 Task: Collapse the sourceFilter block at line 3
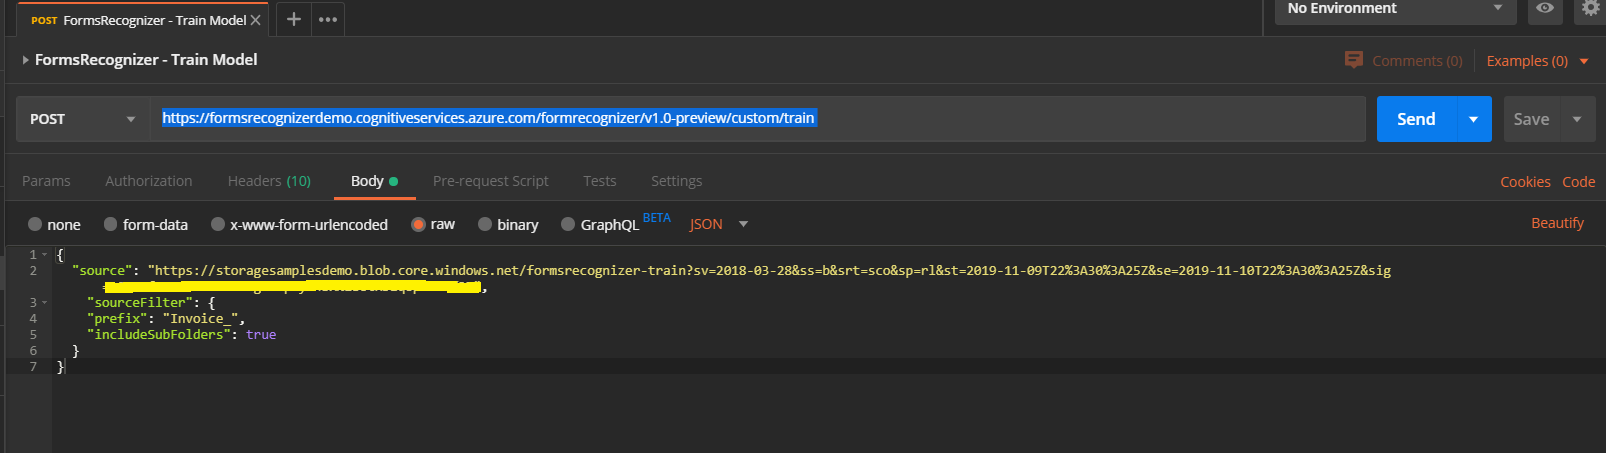pyautogui.click(x=45, y=303)
